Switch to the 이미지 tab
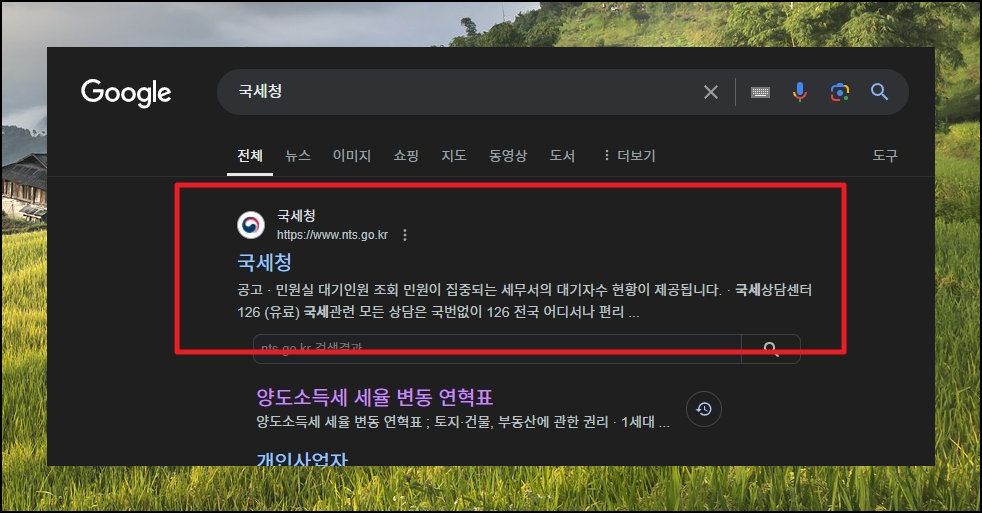Image resolution: width=982 pixels, height=513 pixels. [352, 155]
